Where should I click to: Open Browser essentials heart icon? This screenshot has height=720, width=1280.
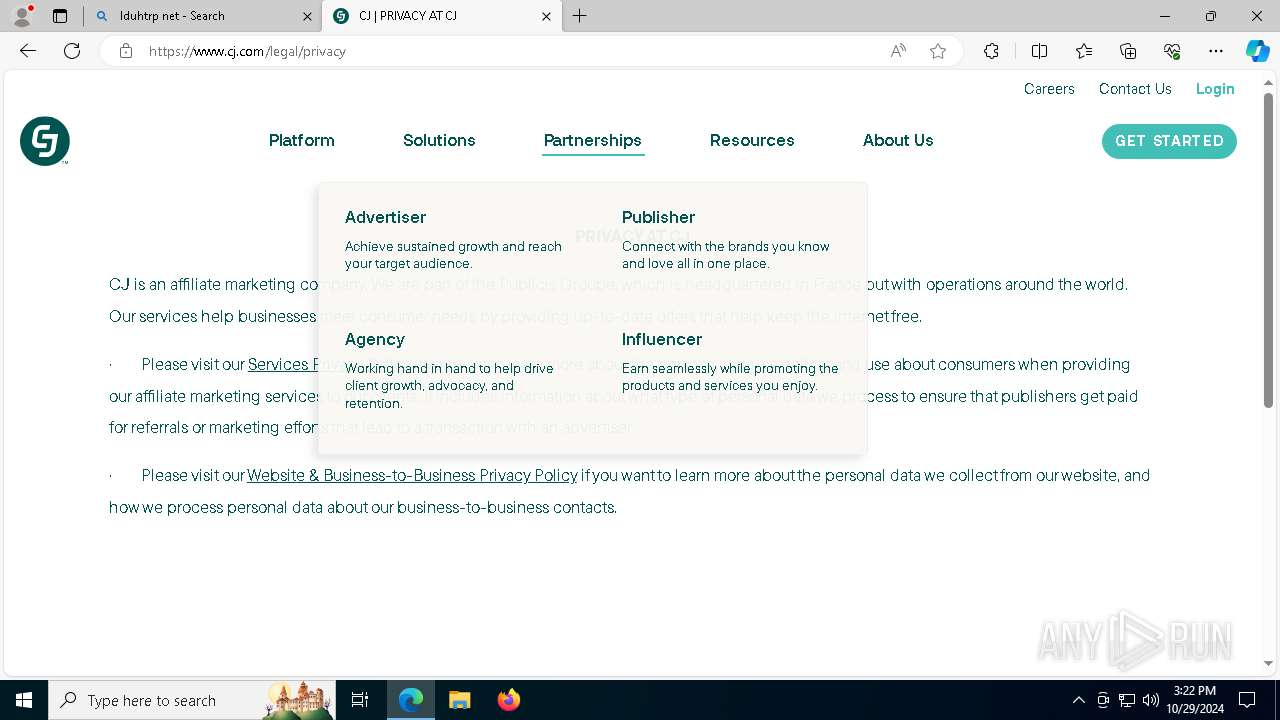(x=1172, y=51)
